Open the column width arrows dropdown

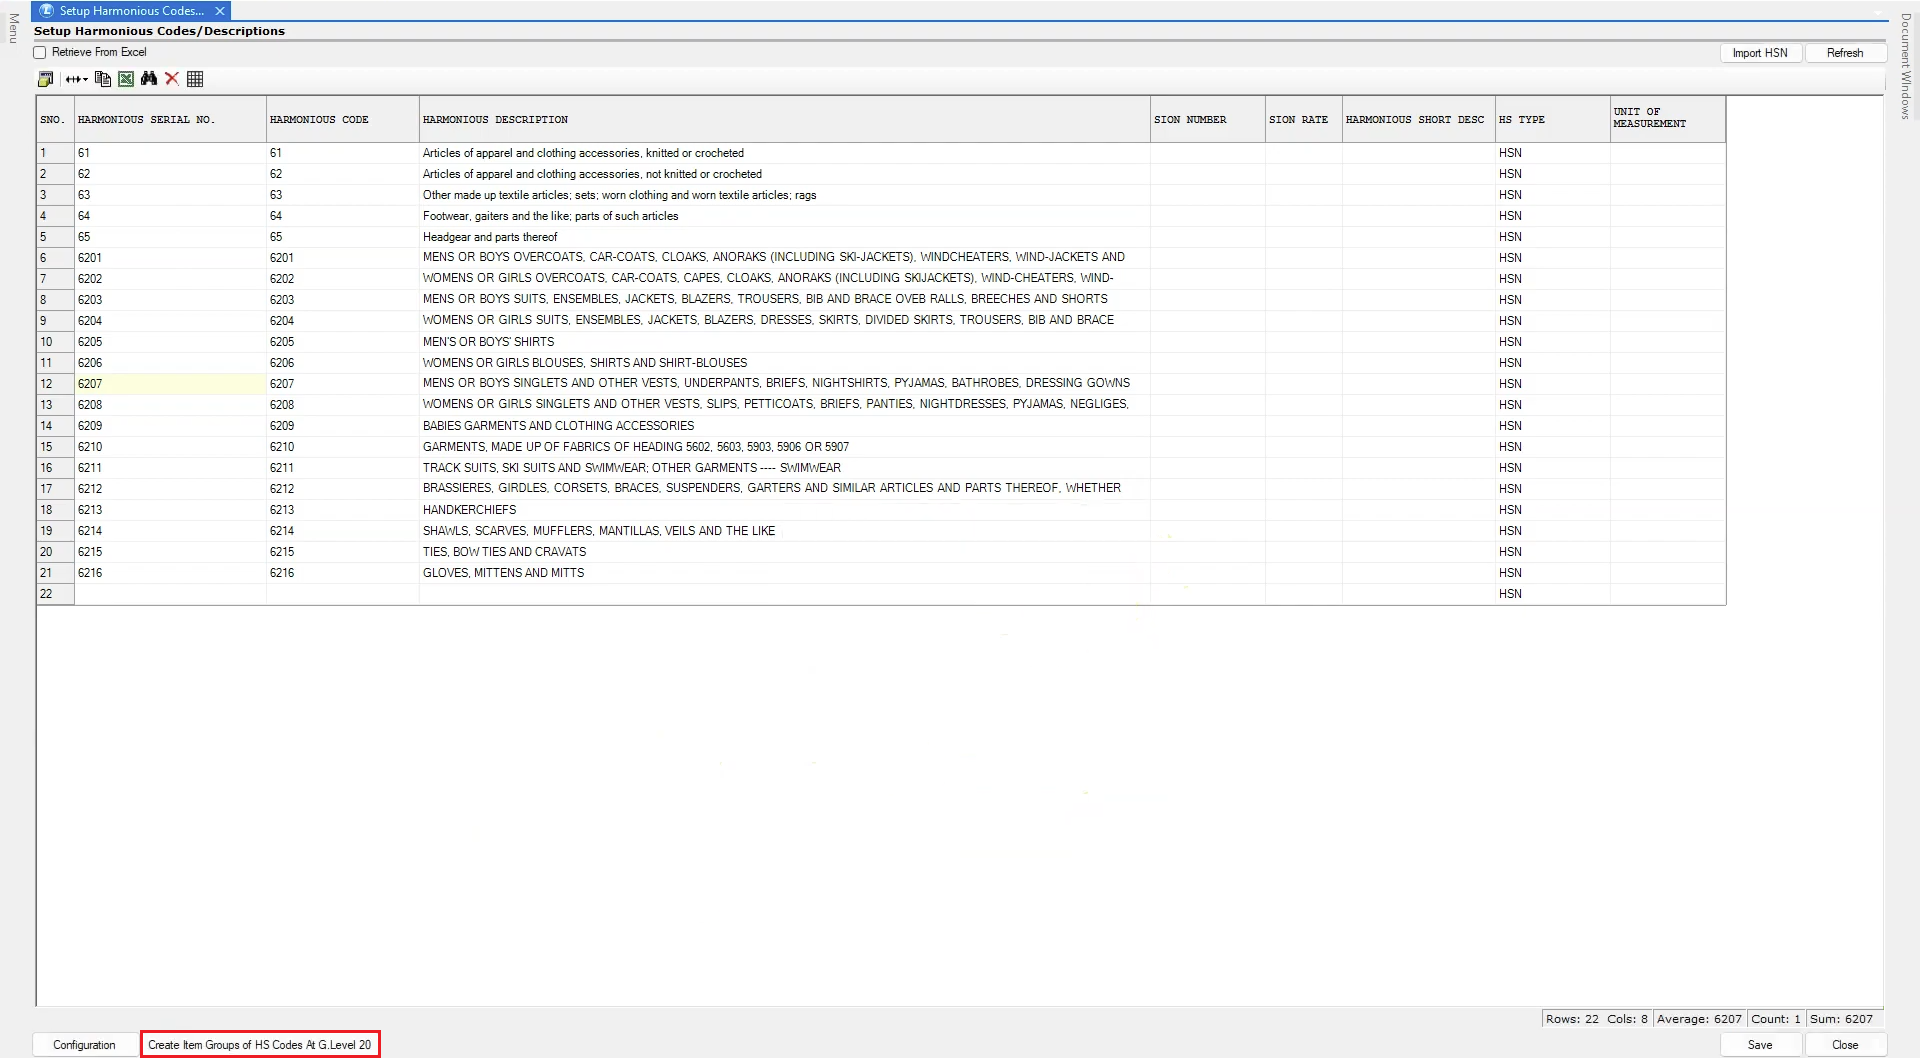(77, 79)
